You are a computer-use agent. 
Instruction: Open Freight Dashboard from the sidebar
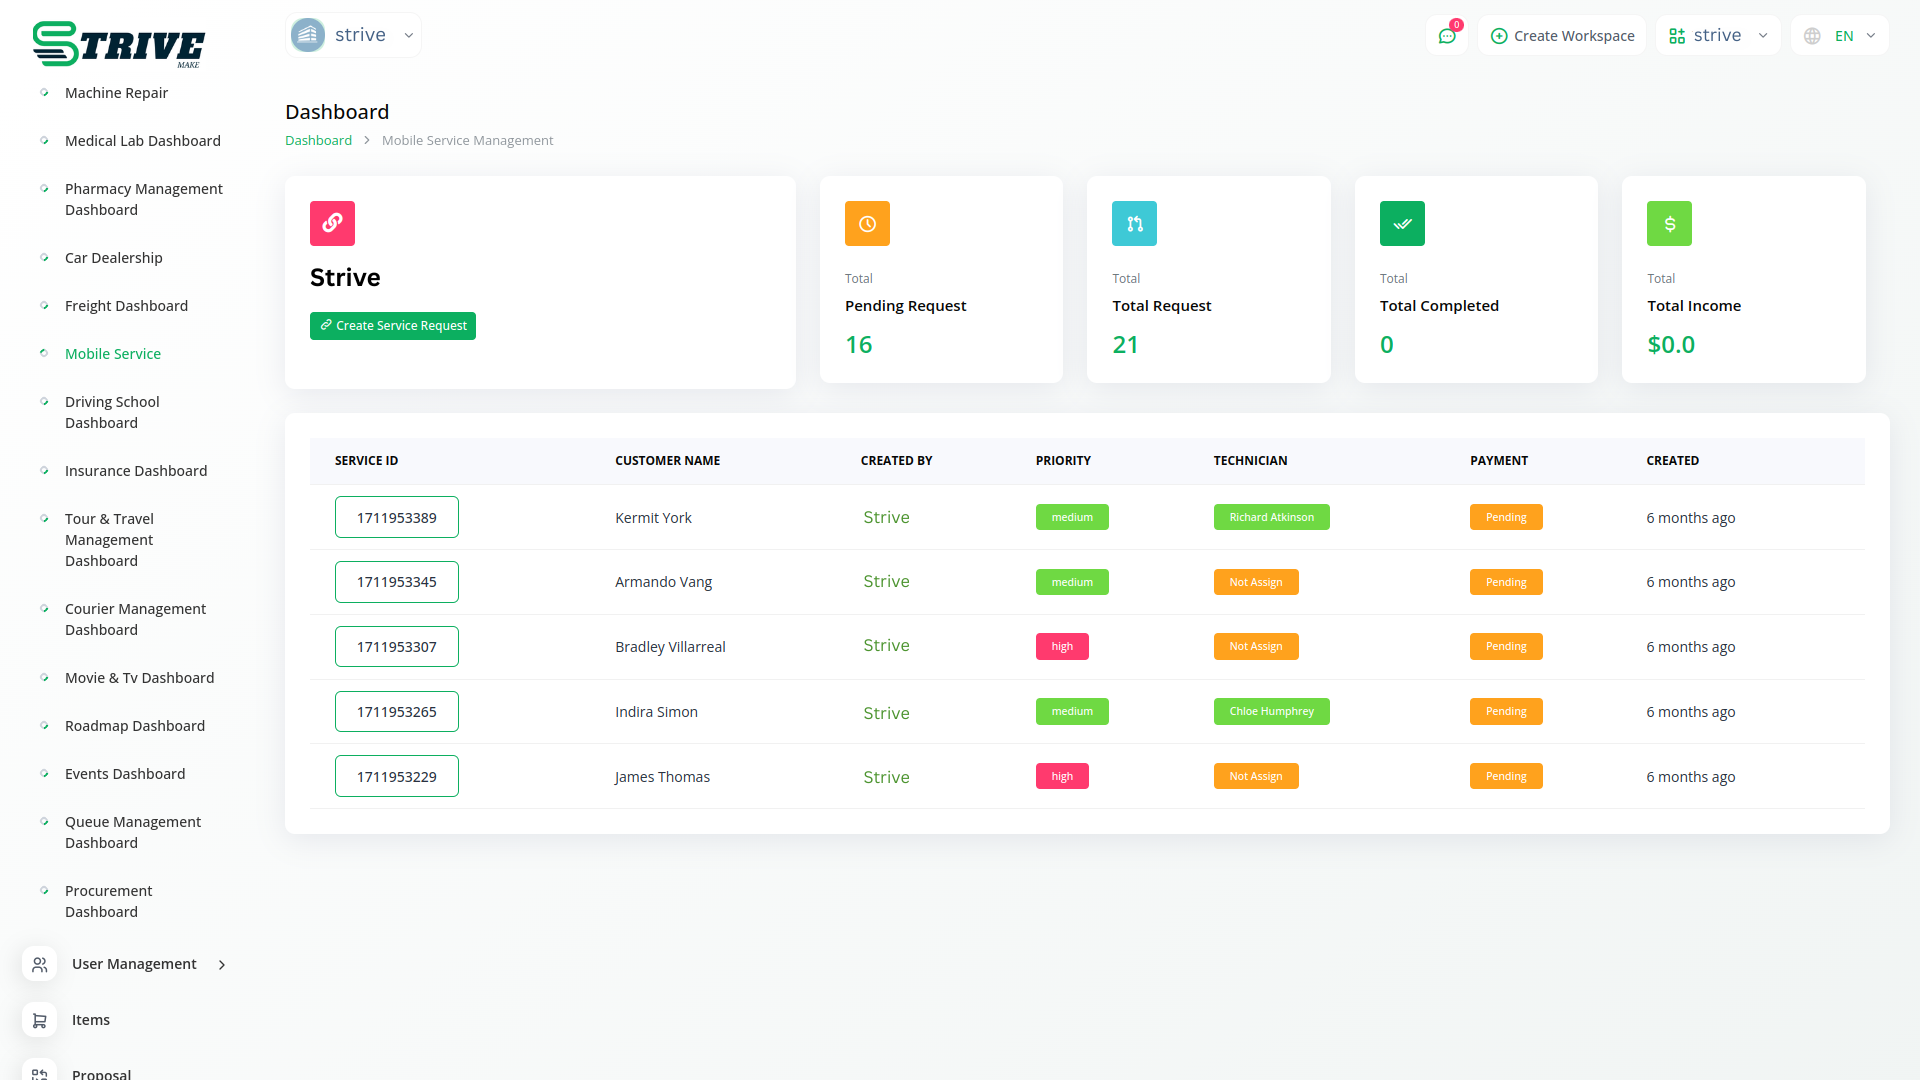pos(126,306)
